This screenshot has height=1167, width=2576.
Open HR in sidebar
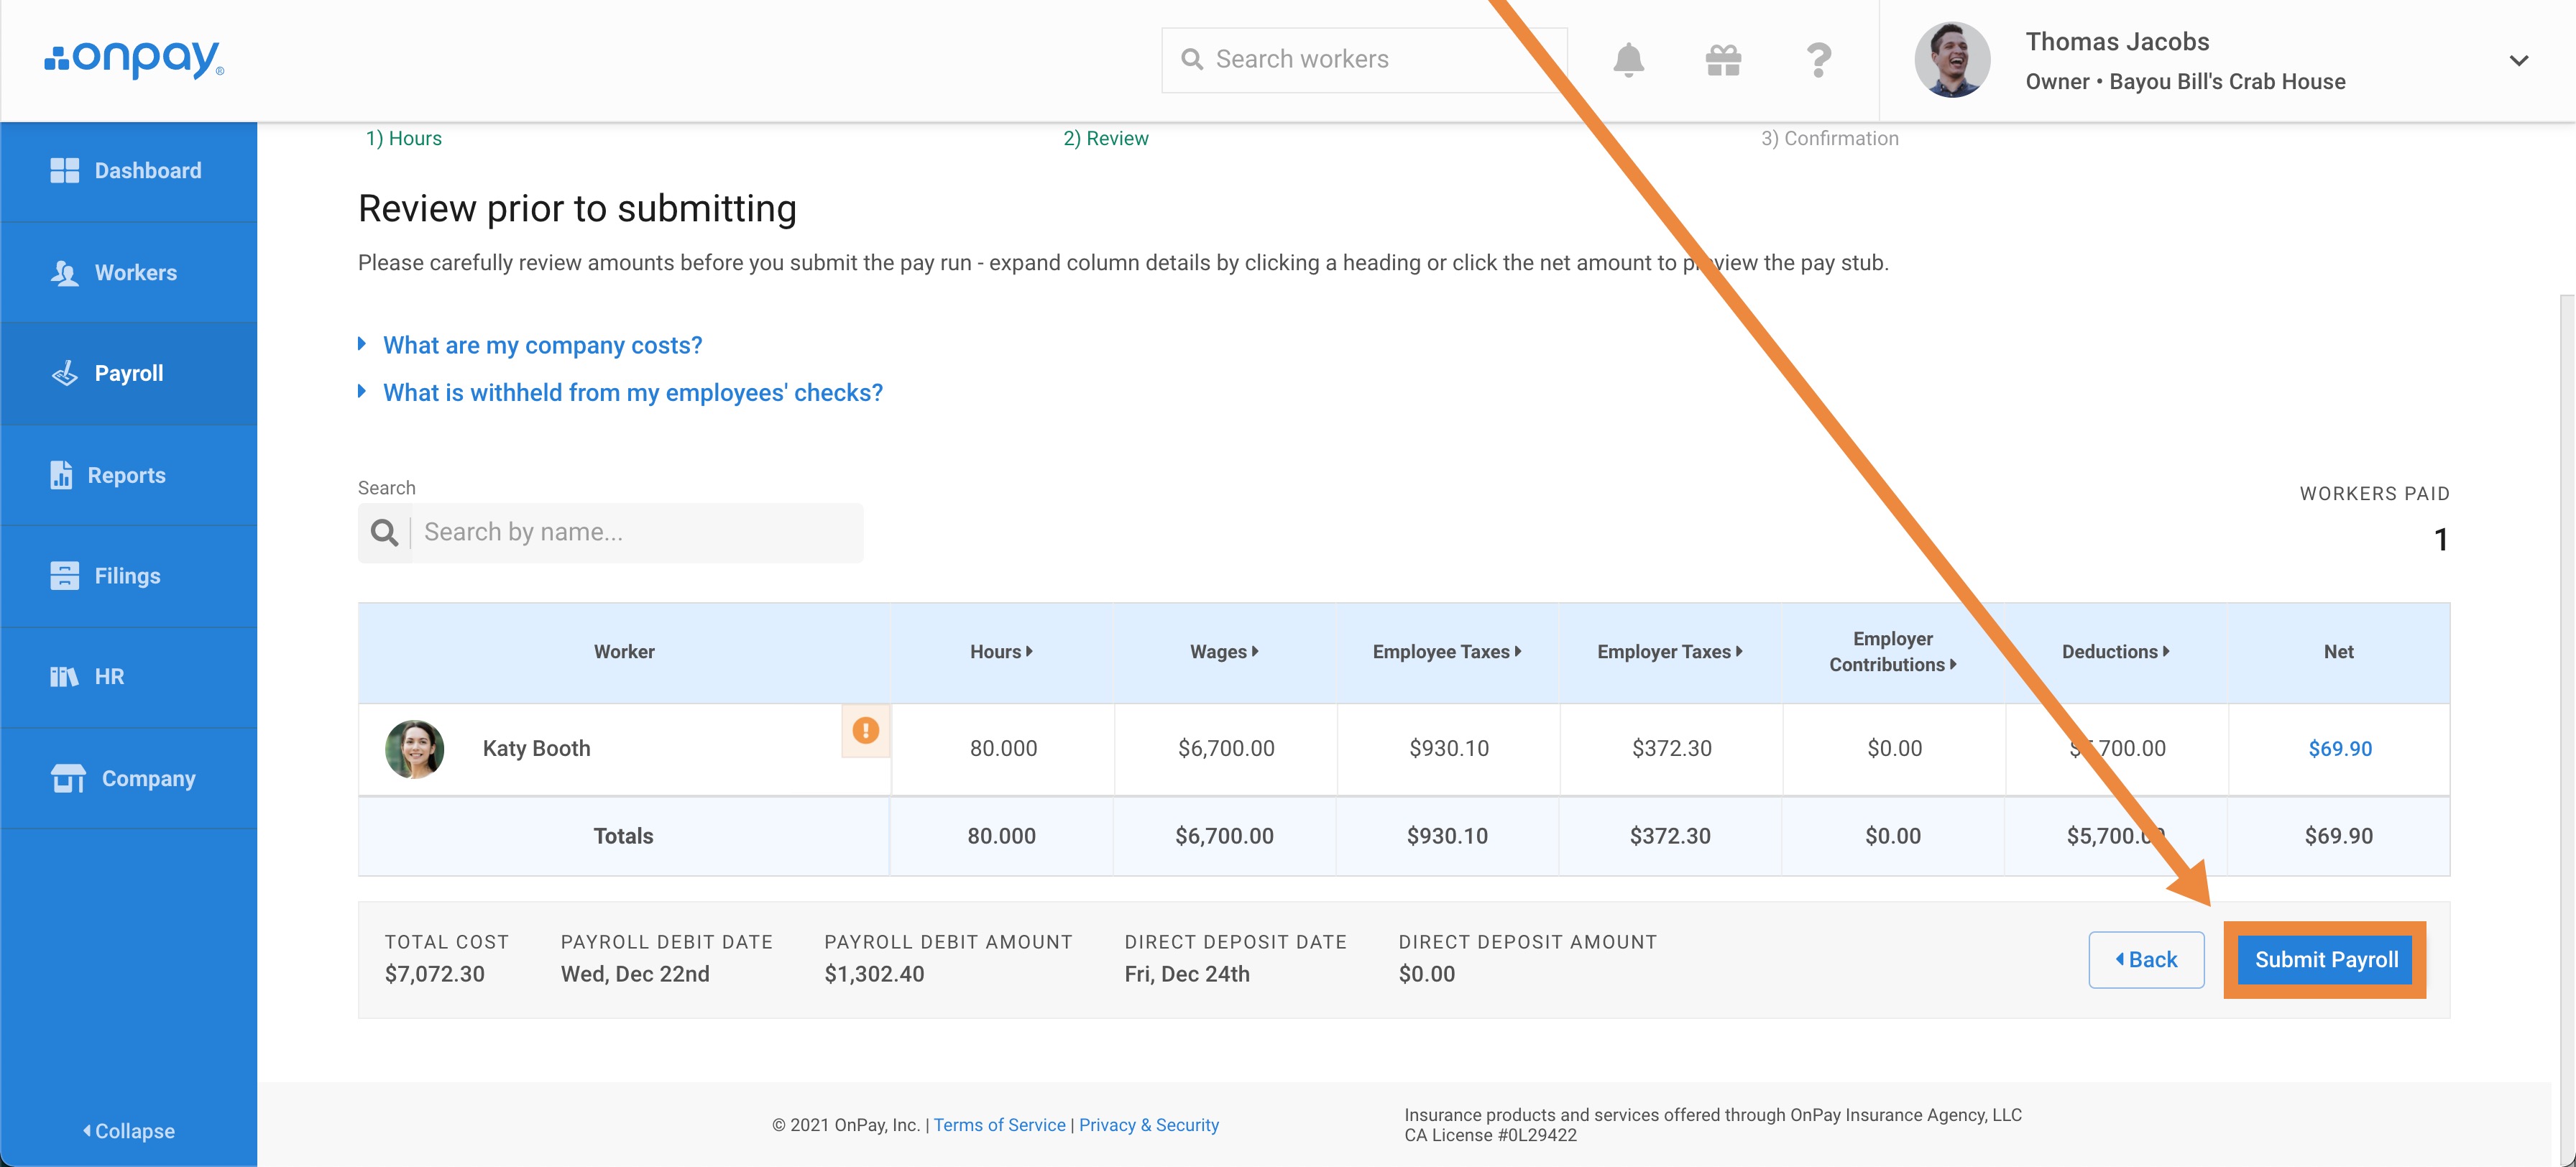[129, 677]
